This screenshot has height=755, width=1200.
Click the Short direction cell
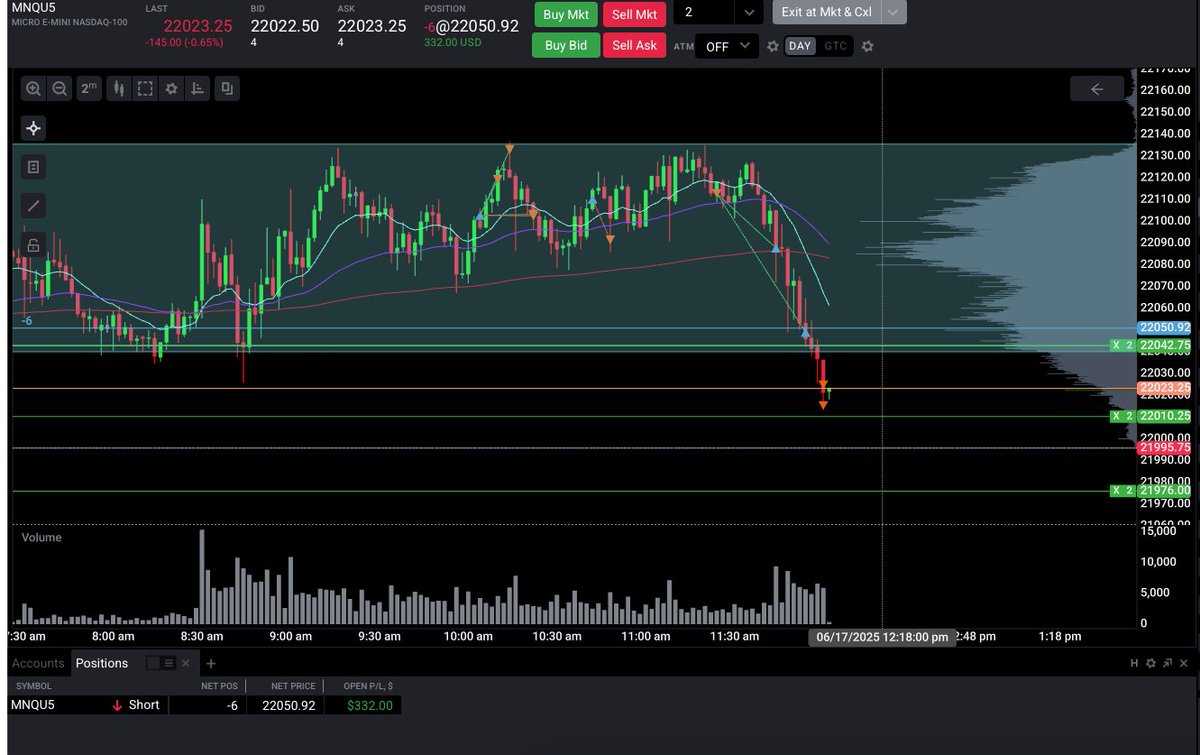tap(136, 705)
